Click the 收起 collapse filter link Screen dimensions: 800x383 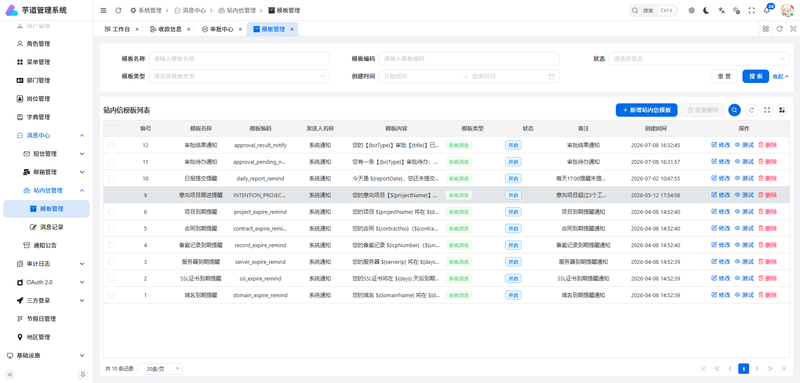click(781, 76)
